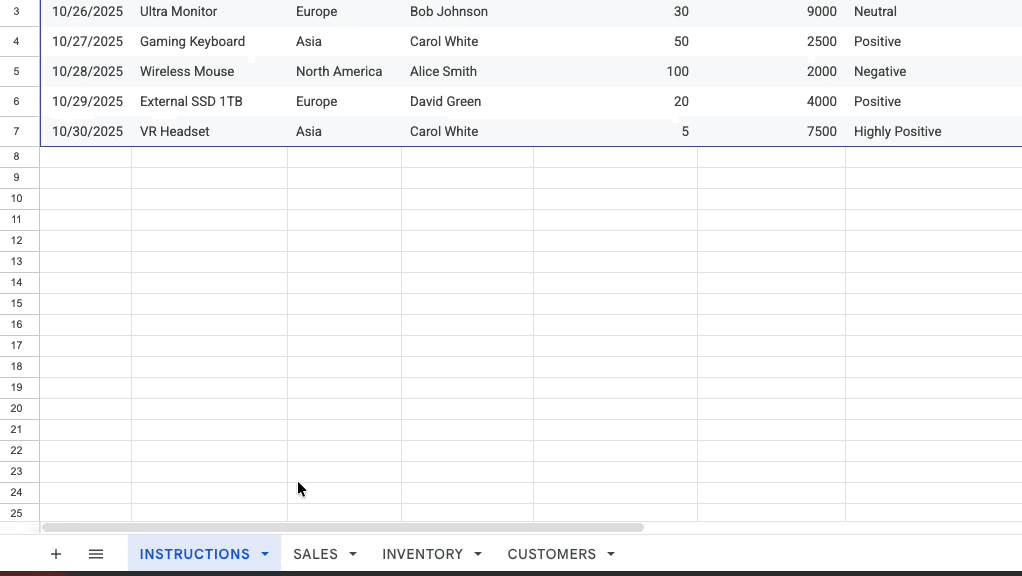Add a new sheet with plus icon
1022x576 pixels.
(x=56, y=554)
